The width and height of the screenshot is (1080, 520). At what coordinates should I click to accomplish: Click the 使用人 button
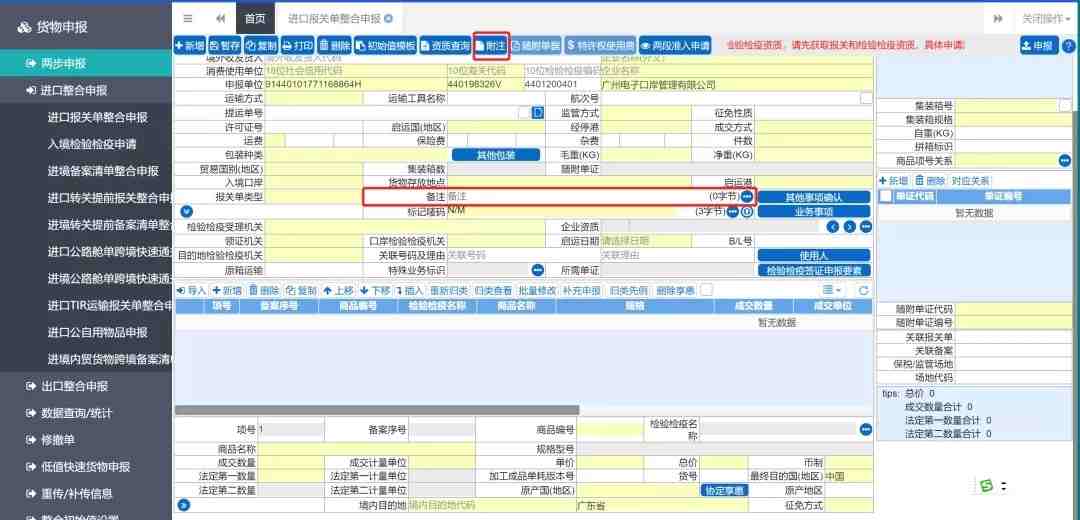tap(813, 256)
